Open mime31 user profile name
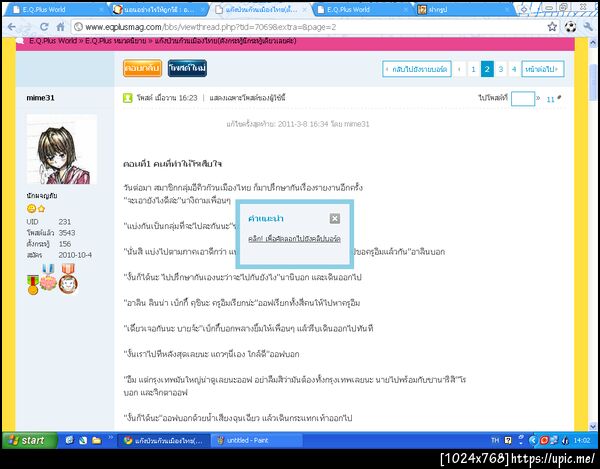Viewport: 600px width, 469px height. pos(40,98)
